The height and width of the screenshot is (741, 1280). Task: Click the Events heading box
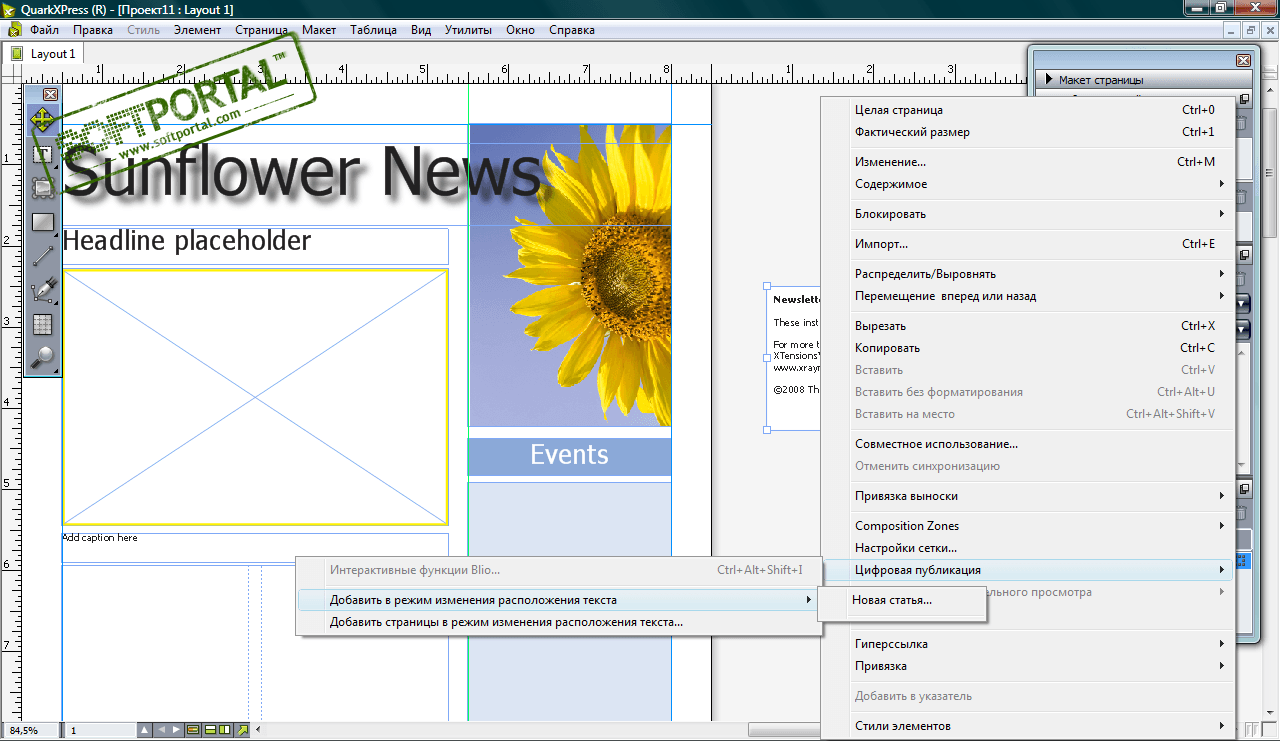pyautogui.click(x=569, y=456)
